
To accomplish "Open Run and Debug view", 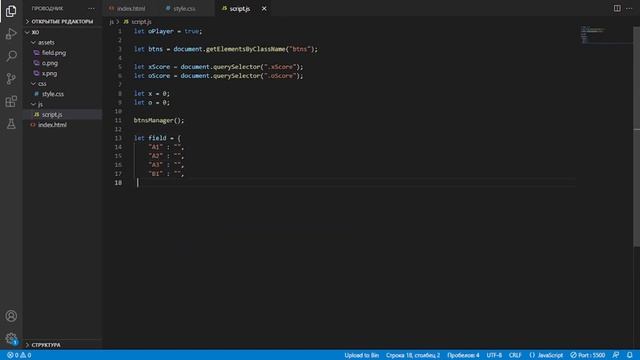I will [11, 33].
